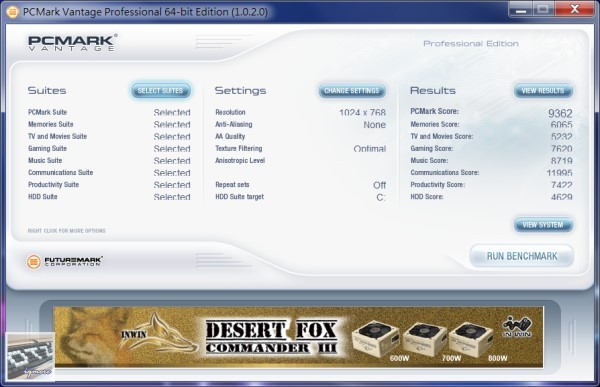Screen dimensions: 600x387
Task: Select the Gaming Suite entry
Action: 47,149
